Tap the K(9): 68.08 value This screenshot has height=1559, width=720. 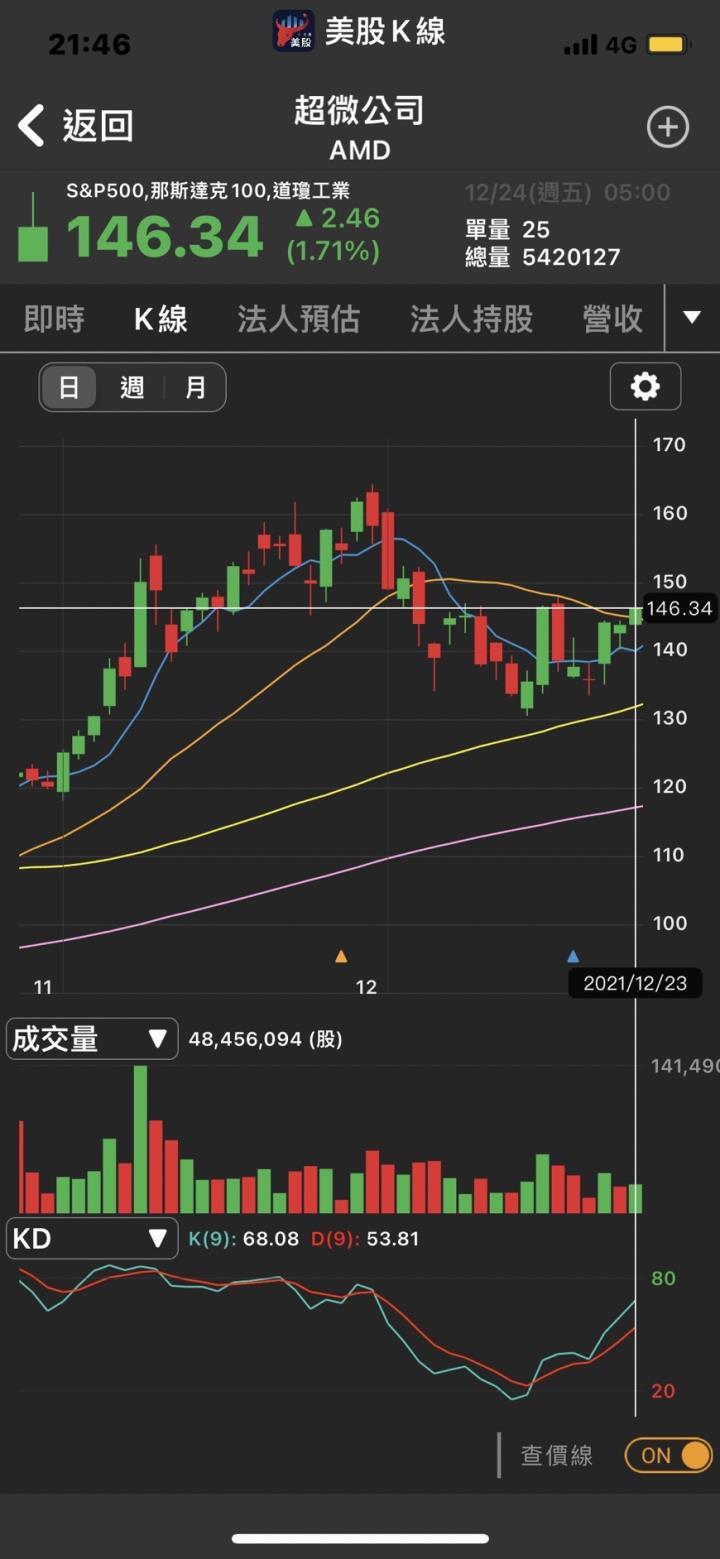(244, 1239)
